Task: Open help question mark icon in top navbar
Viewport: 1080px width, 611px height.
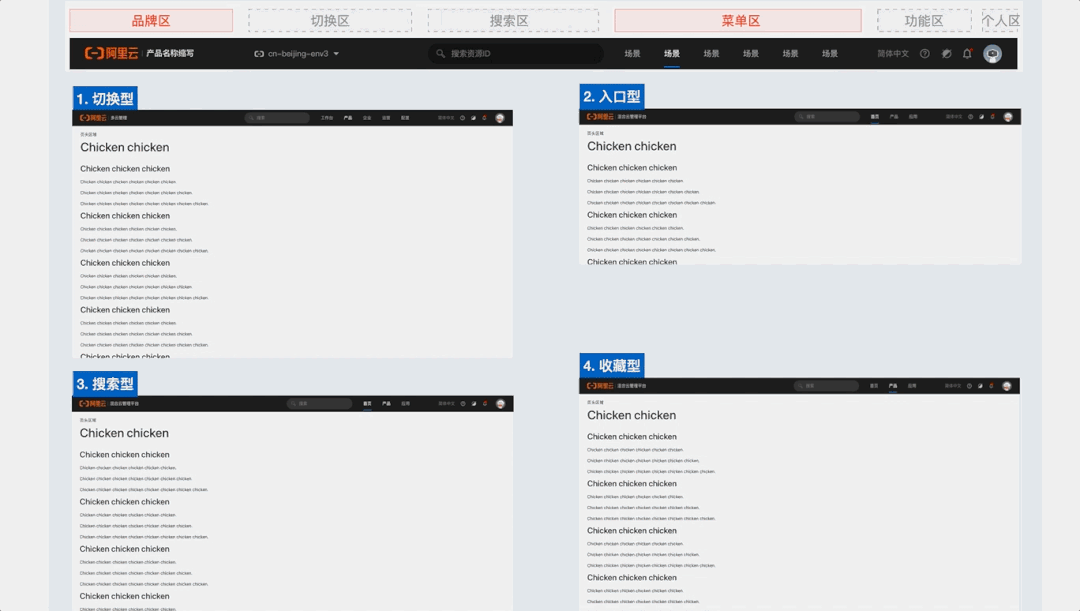Action: coord(924,54)
